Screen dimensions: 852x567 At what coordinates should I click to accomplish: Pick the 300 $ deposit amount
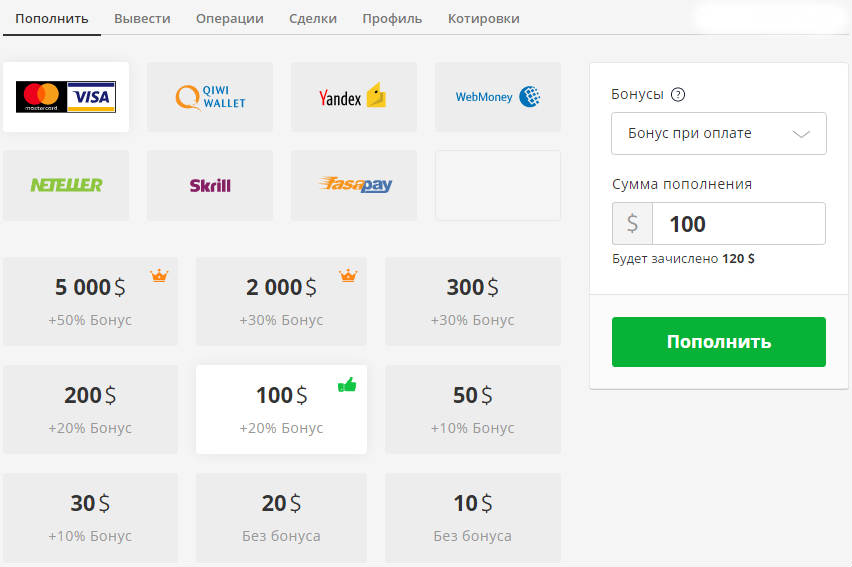pyautogui.click(x=472, y=301)
